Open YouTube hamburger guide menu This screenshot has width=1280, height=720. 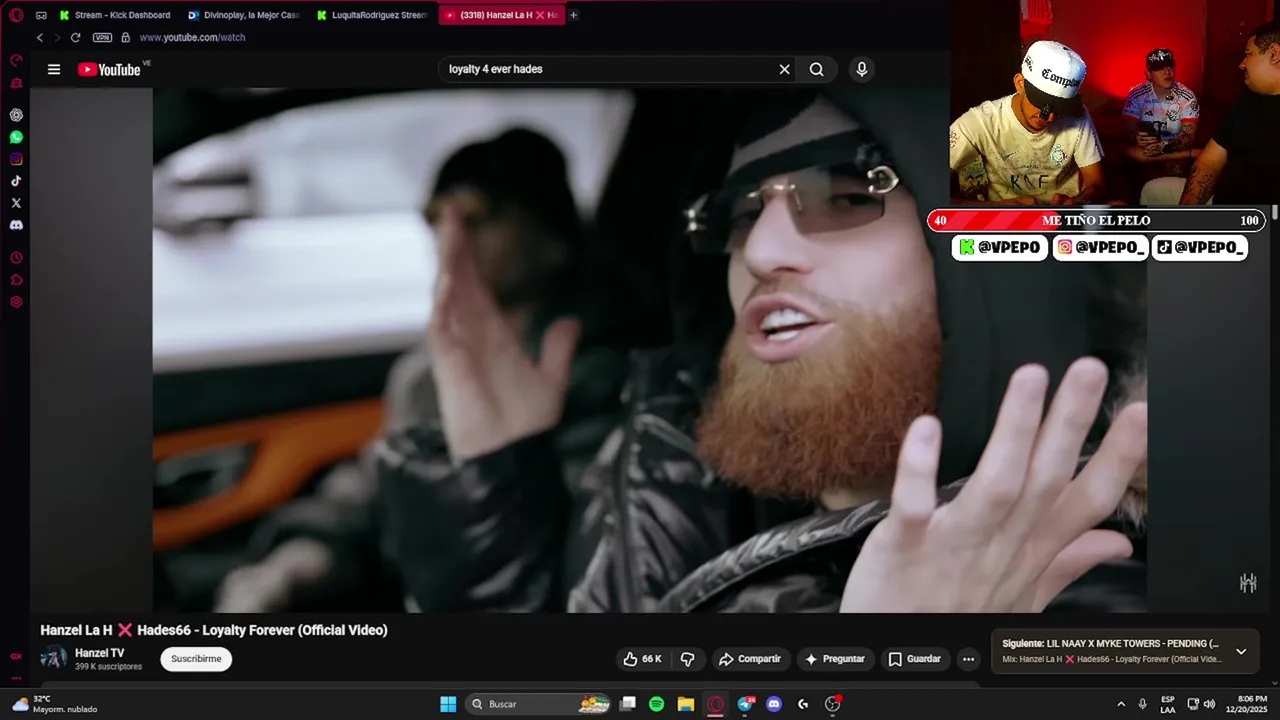54,69
